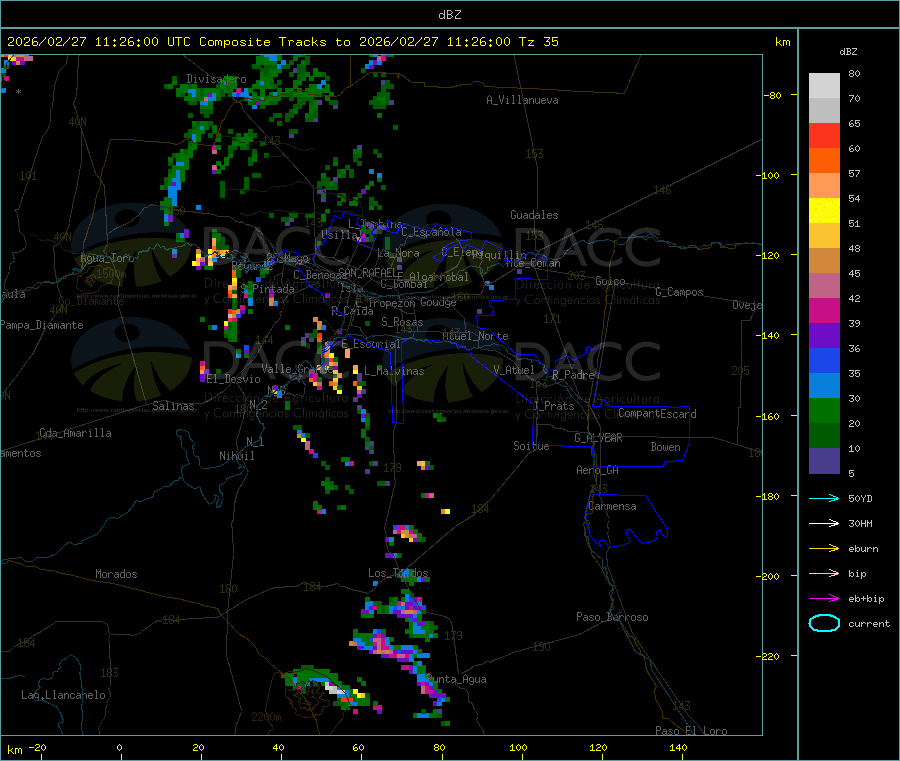Click the Nihuil map label
Viewport: 900px width, 761px height.
point(237,456)
